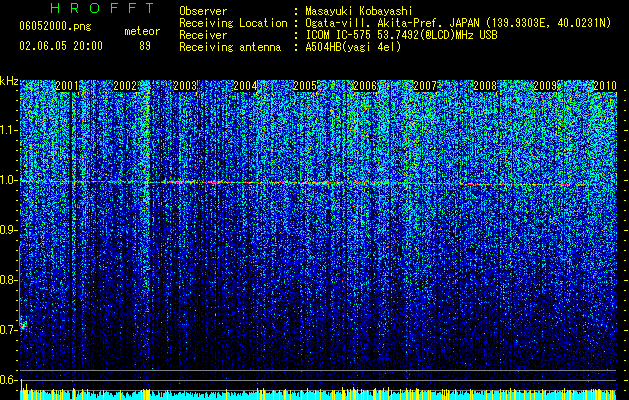629x400 pixels.
Task: Select the 2009 time marker
Action: pos(545,86)
